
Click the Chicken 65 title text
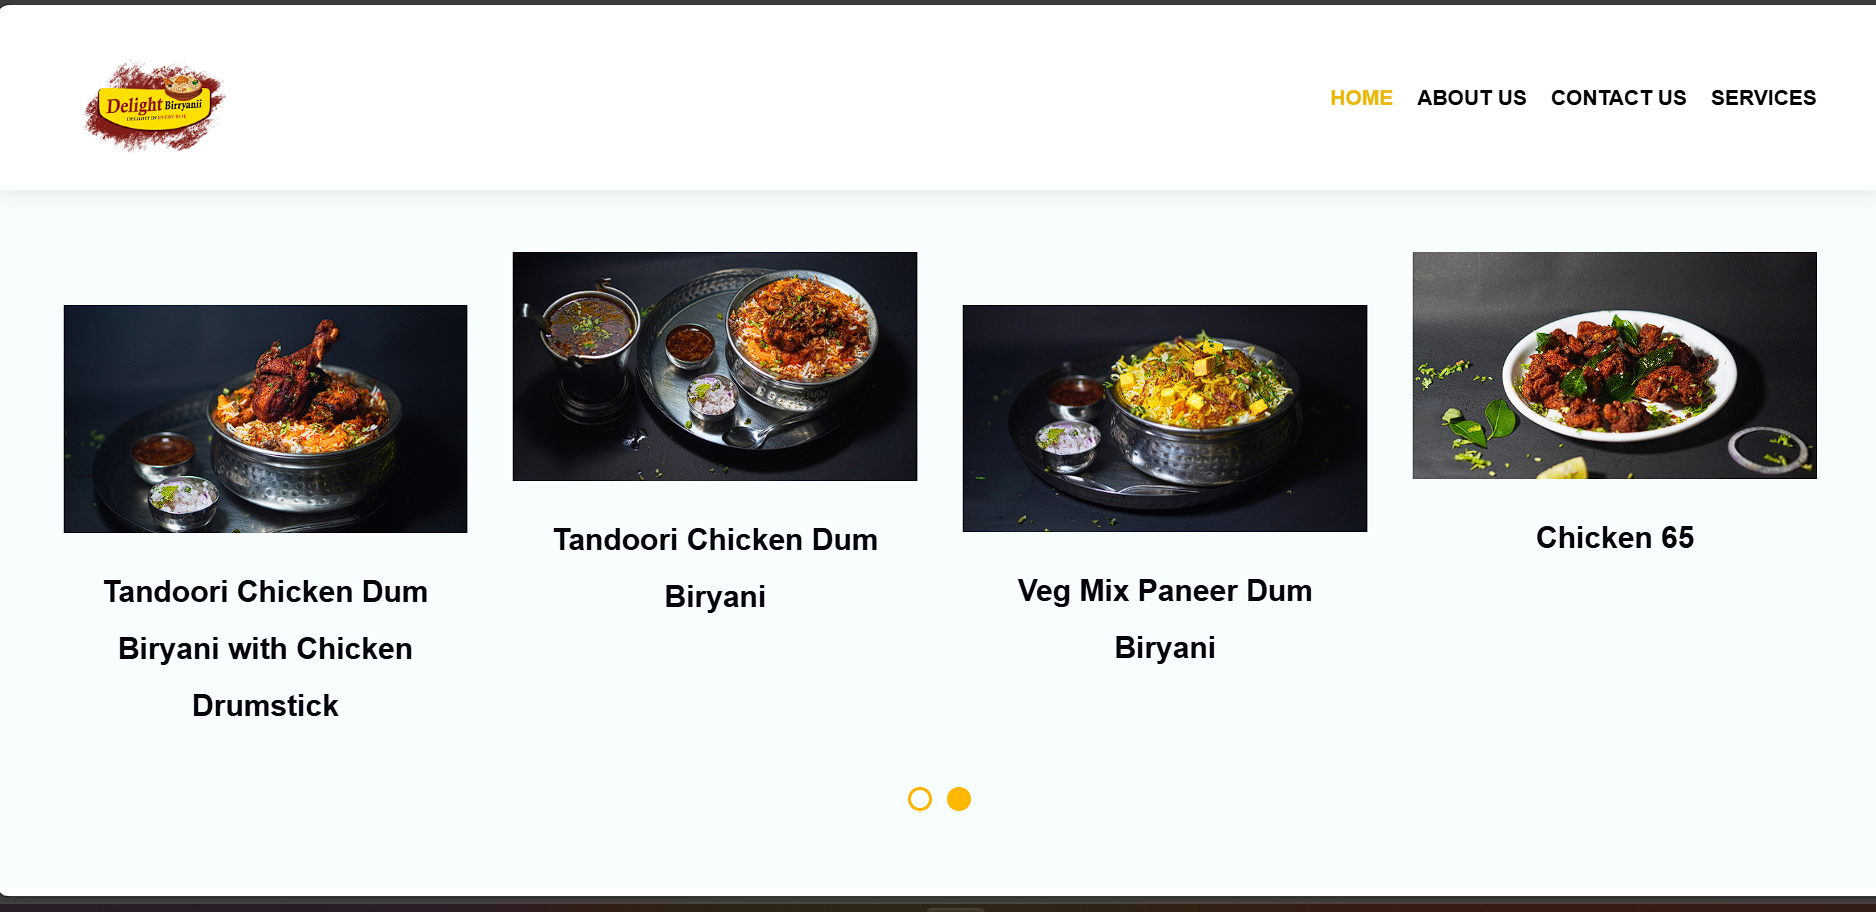[1615, 538]
